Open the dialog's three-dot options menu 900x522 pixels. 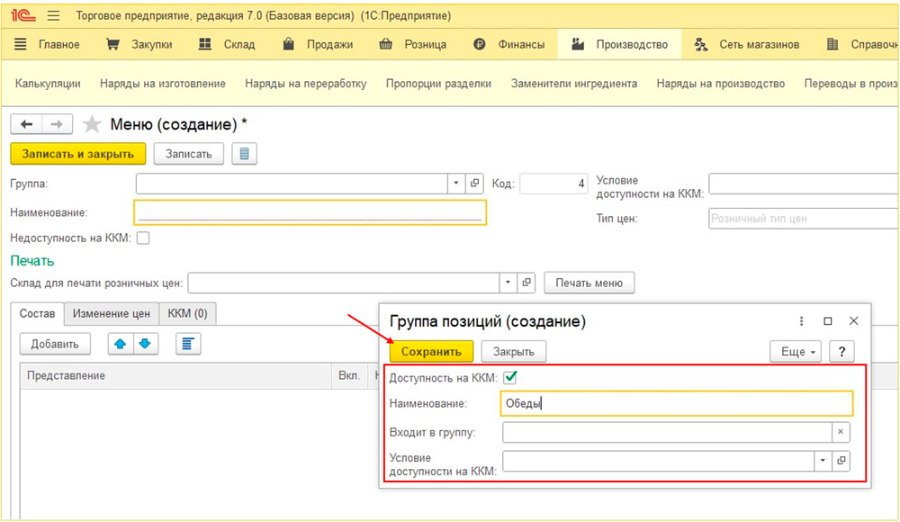(801, 321)
